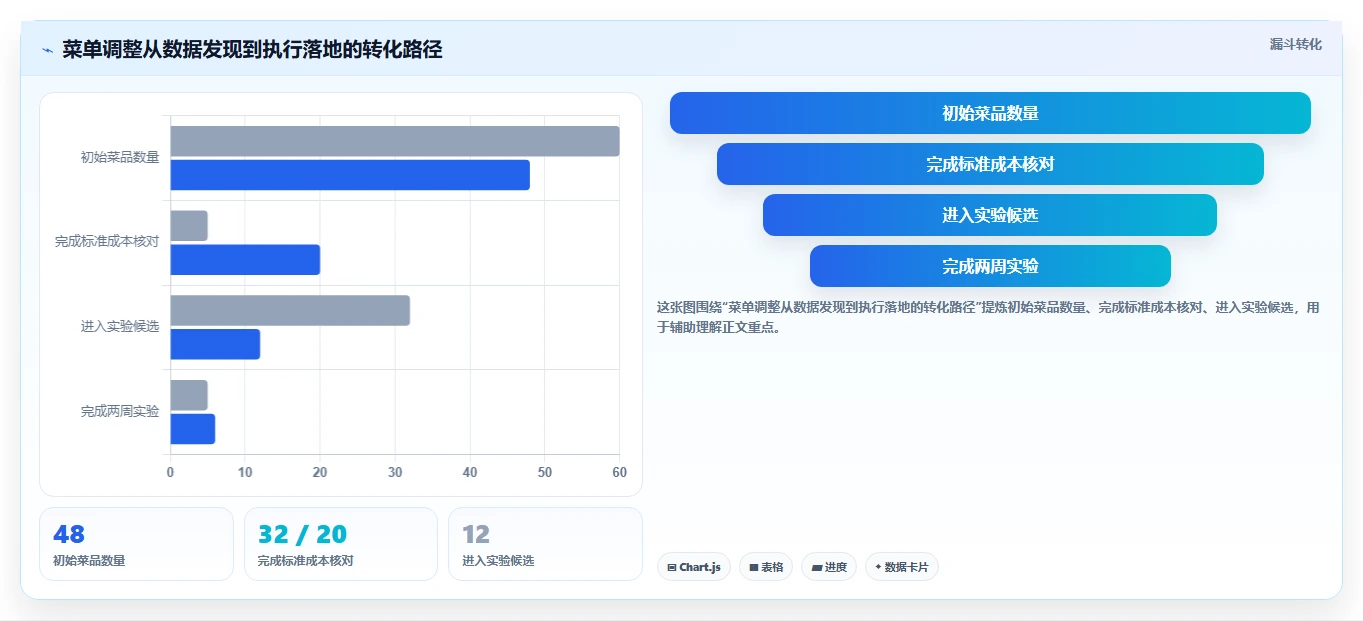Click the chart title 菜单调整从数据发现到执行落地的转化路径
This screenshot has width=1363, height=621.
(252, 50)
